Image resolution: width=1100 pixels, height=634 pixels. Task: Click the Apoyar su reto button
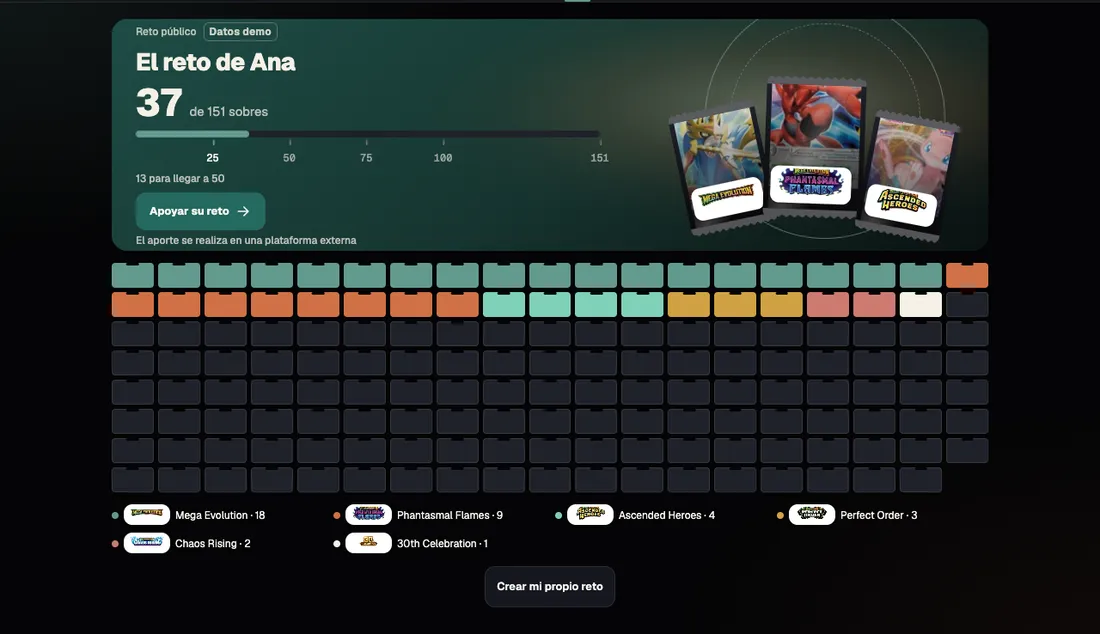[200, 211]
